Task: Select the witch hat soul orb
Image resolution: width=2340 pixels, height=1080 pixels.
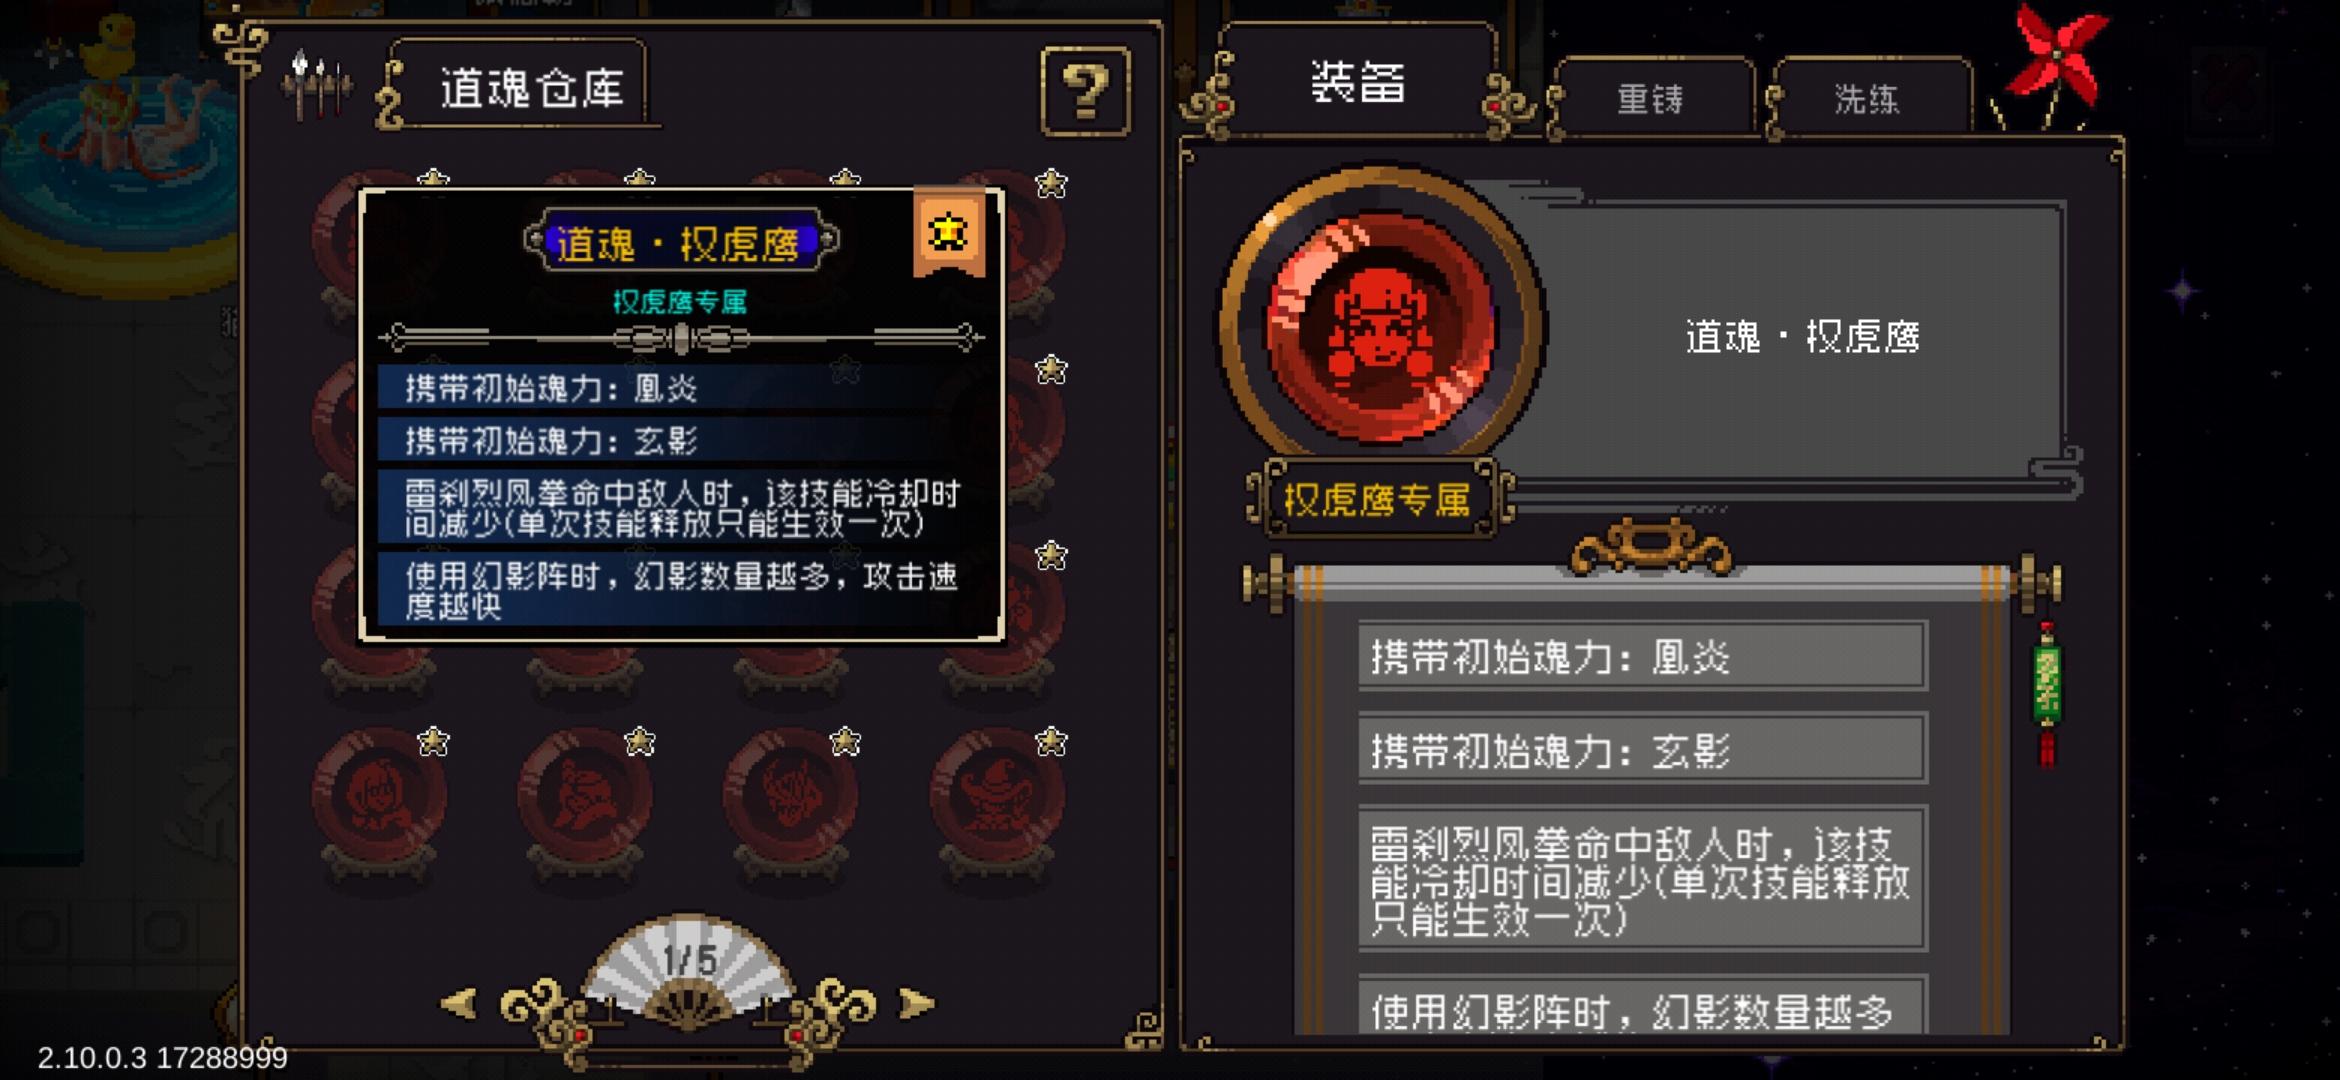Action: coord(997,797)
